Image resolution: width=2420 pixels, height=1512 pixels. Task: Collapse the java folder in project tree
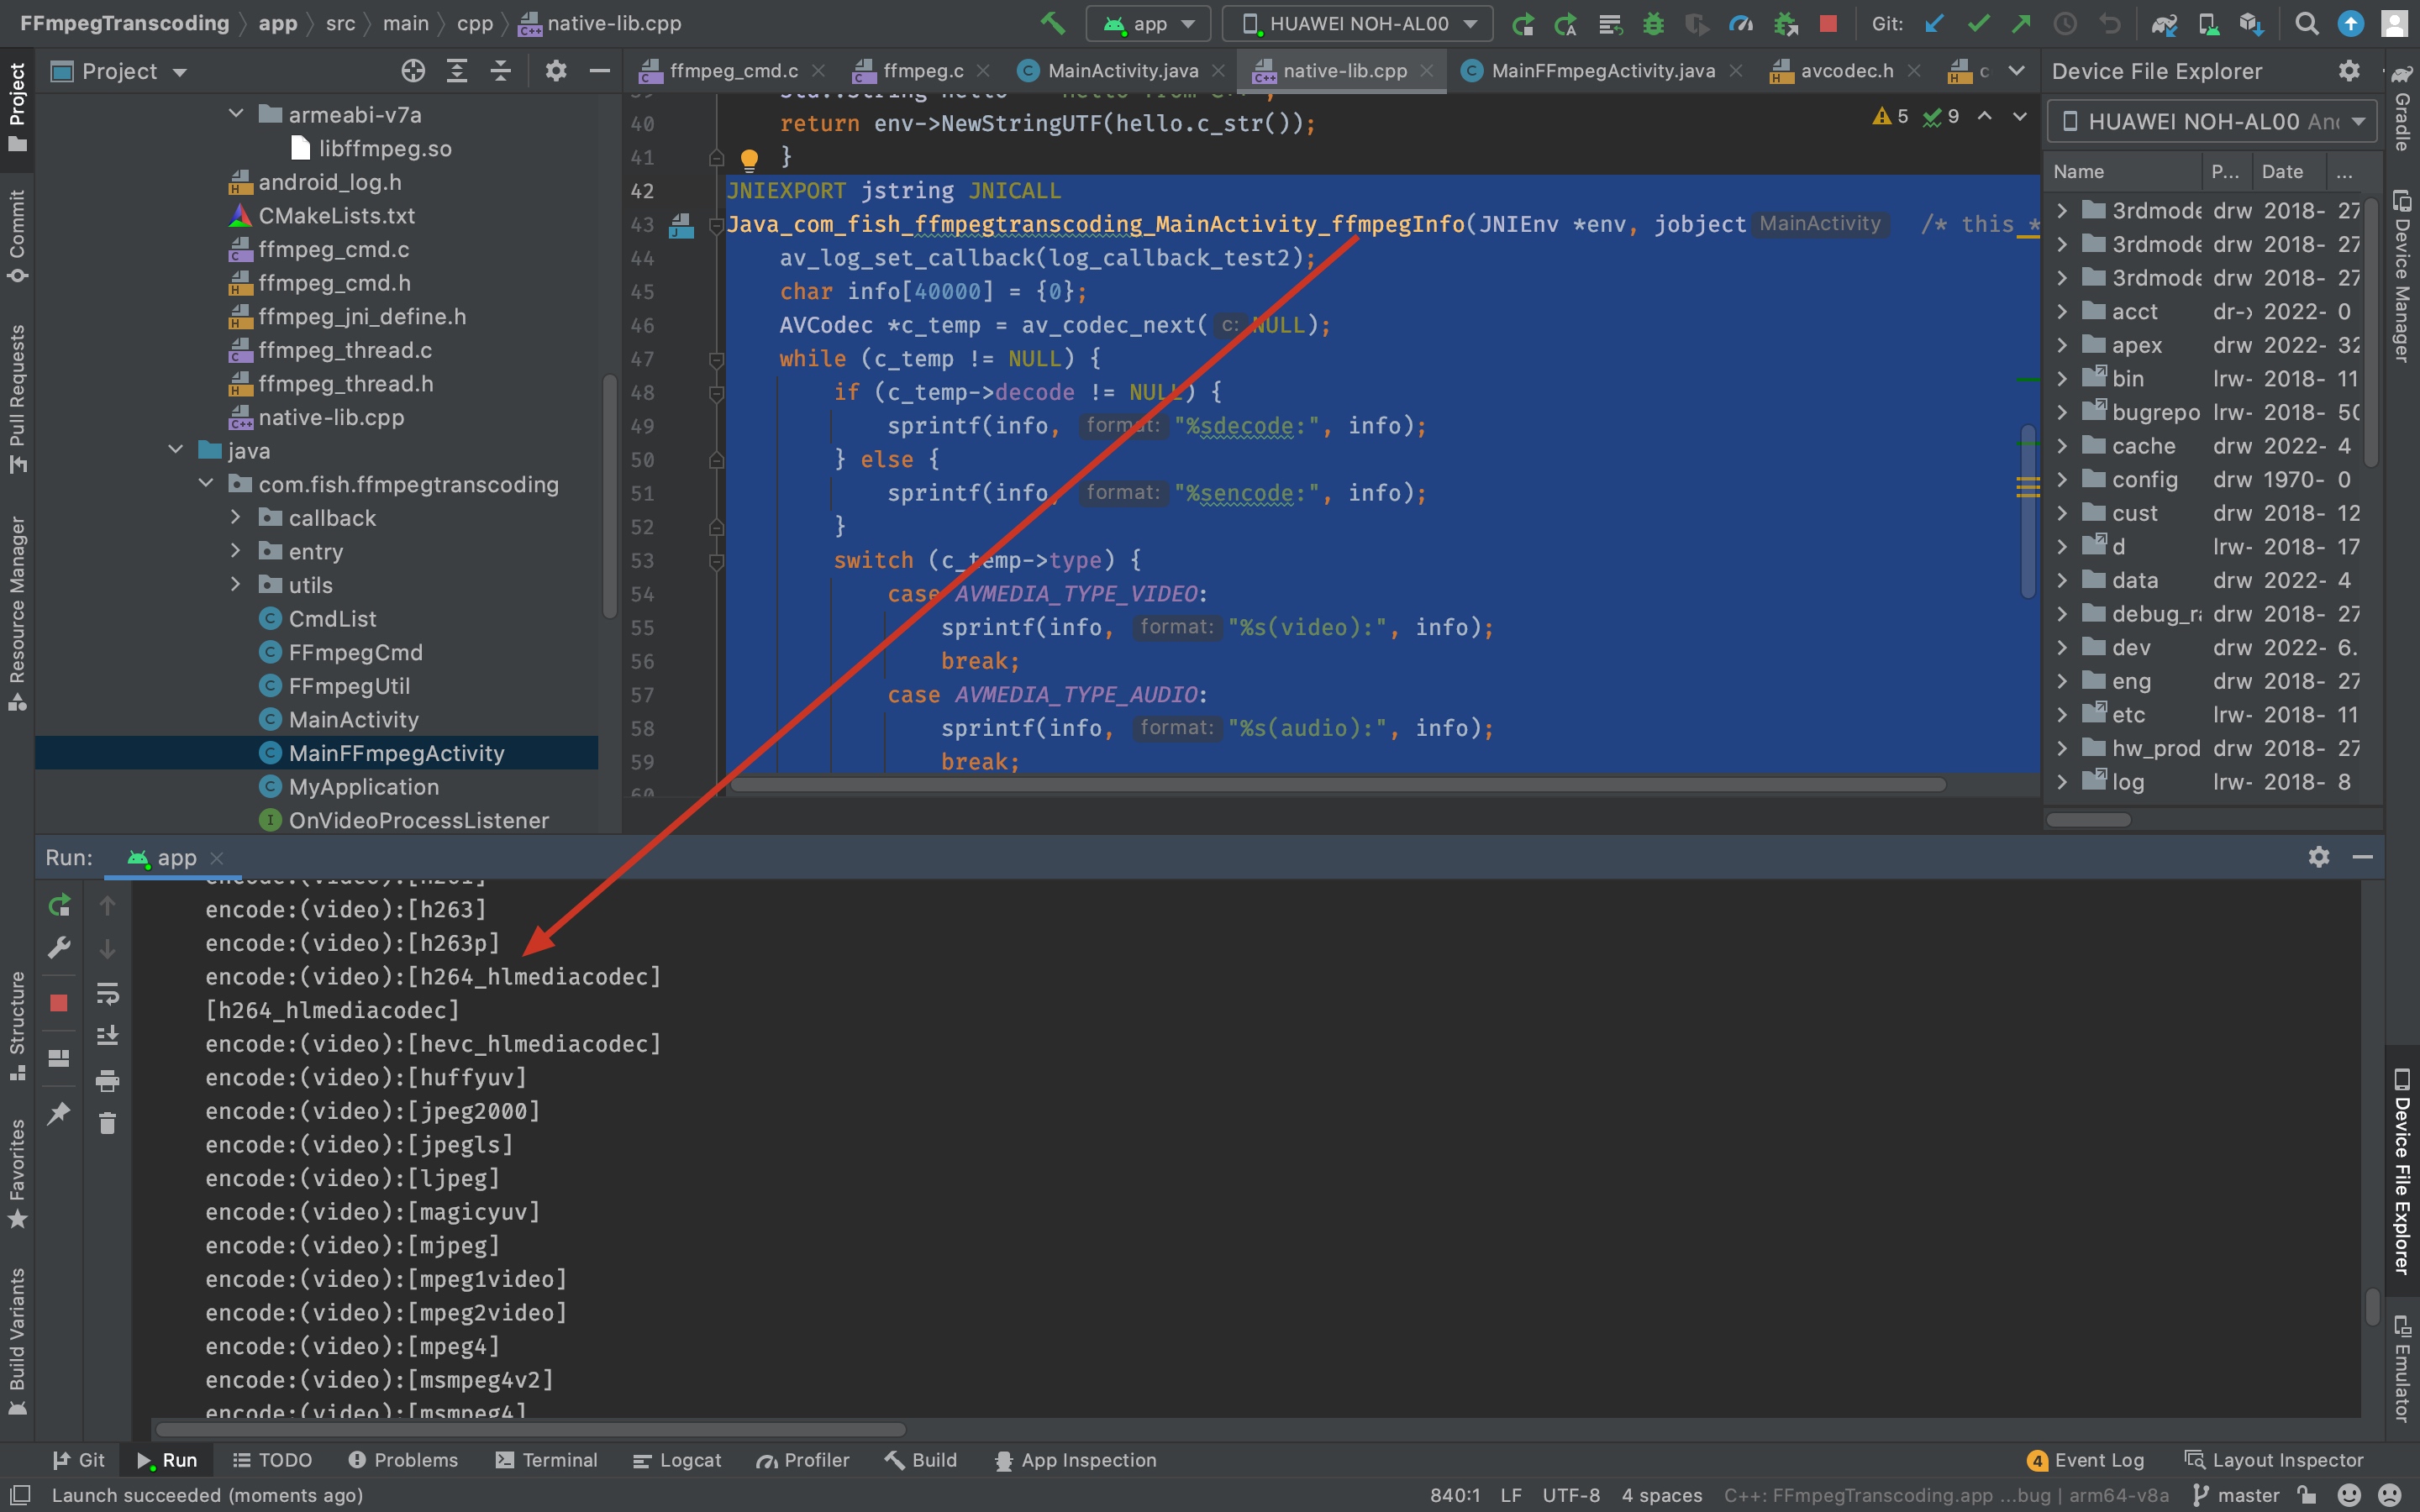[x=176, y=450]
